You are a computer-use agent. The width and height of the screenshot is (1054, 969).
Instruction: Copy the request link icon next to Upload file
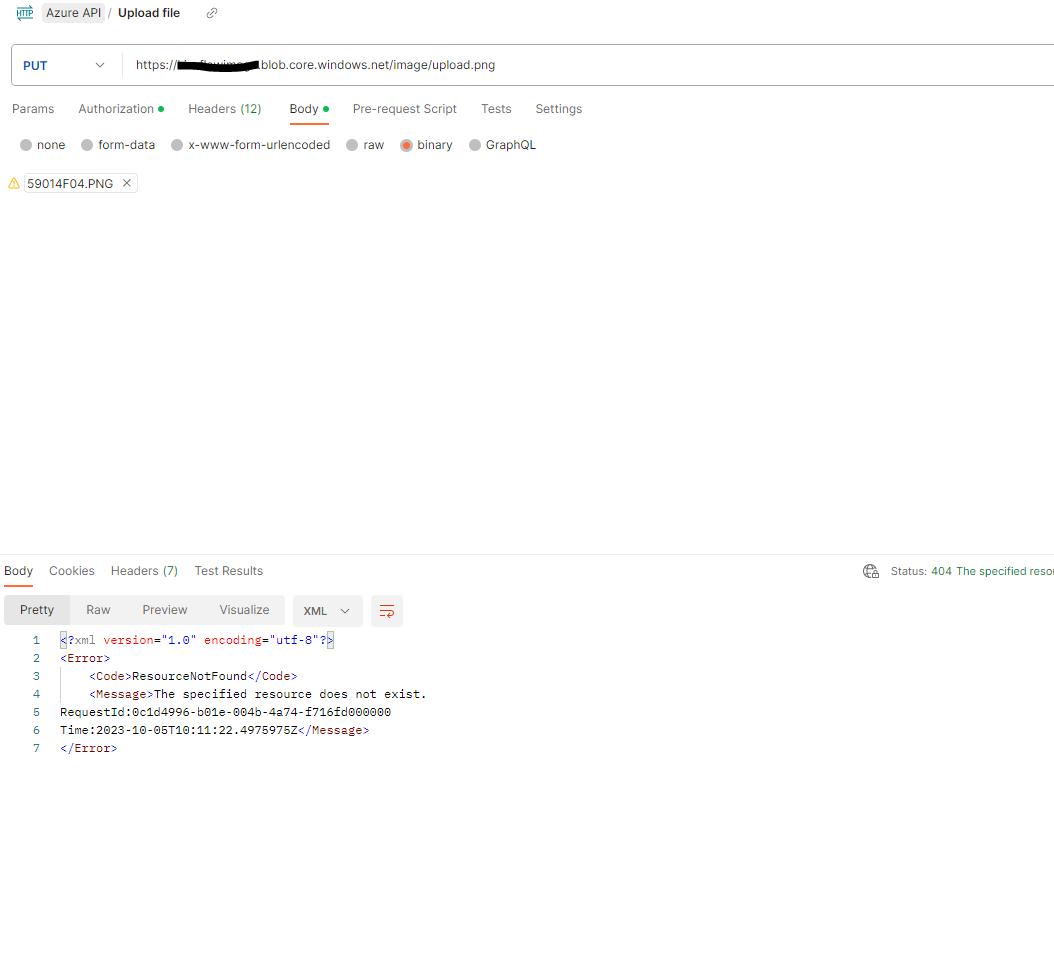[x=209, y=12]
